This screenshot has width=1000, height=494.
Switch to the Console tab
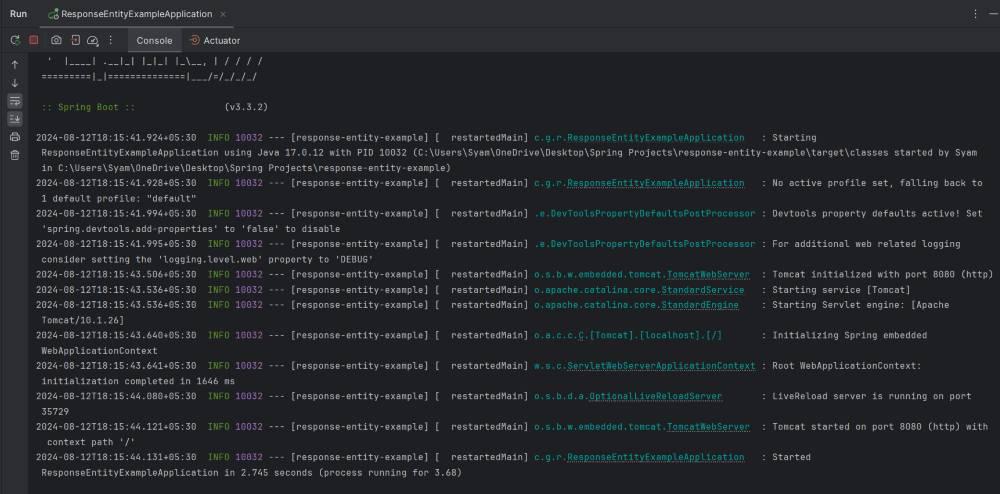154,40
